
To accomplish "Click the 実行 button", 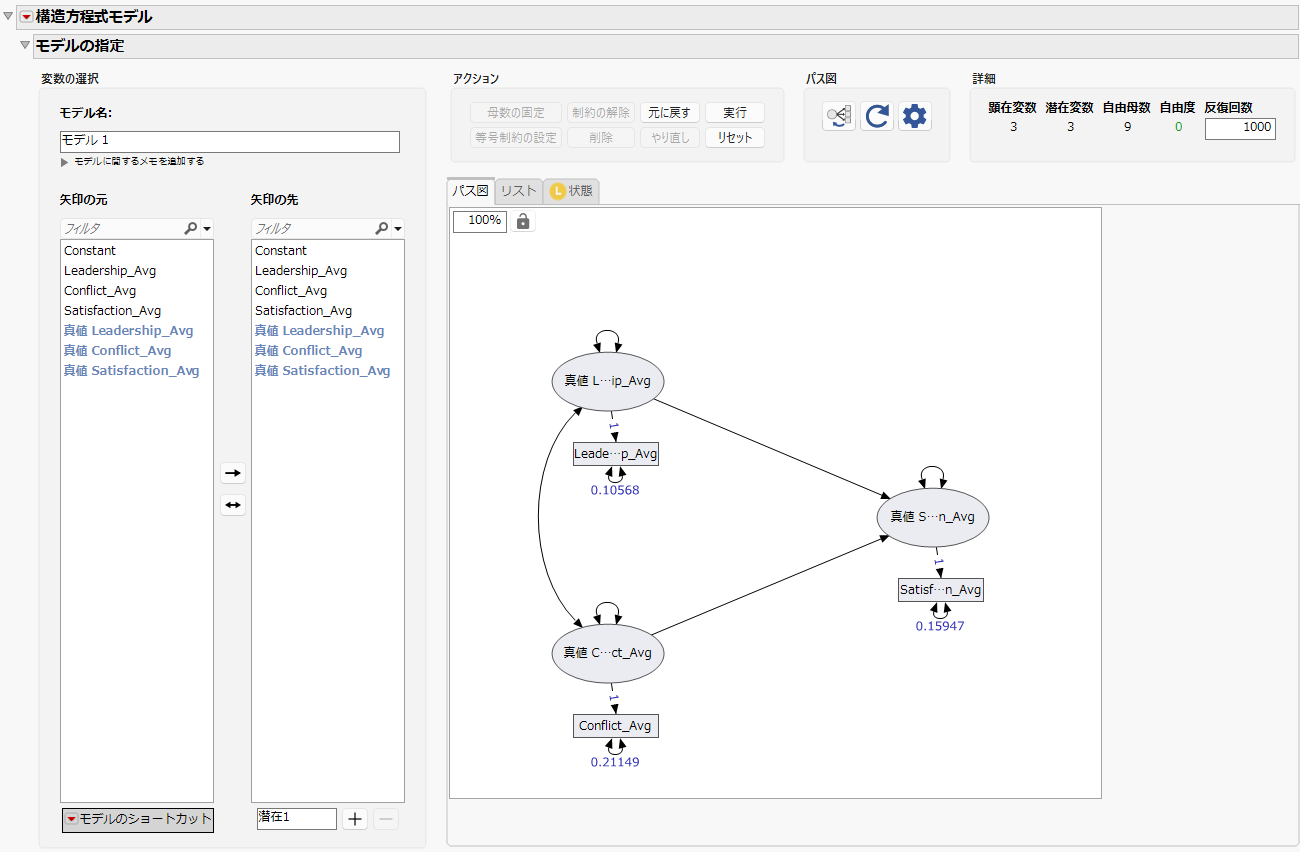I will pyautogui.click(x=735, y=113).
